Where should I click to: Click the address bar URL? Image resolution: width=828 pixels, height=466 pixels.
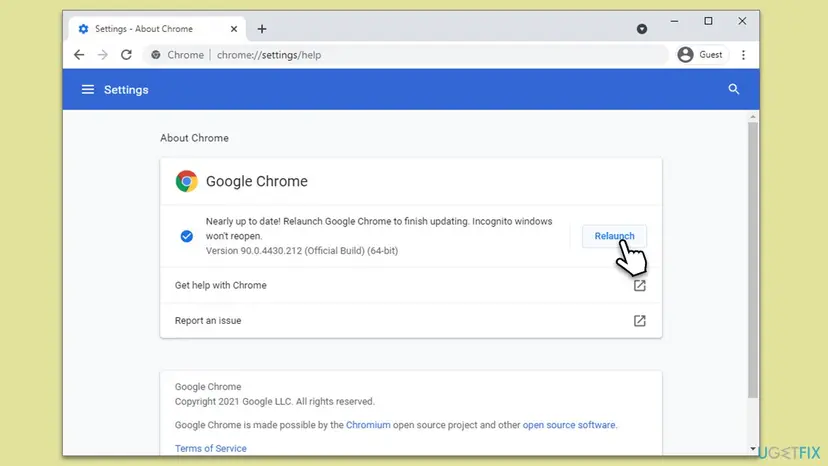269,55
